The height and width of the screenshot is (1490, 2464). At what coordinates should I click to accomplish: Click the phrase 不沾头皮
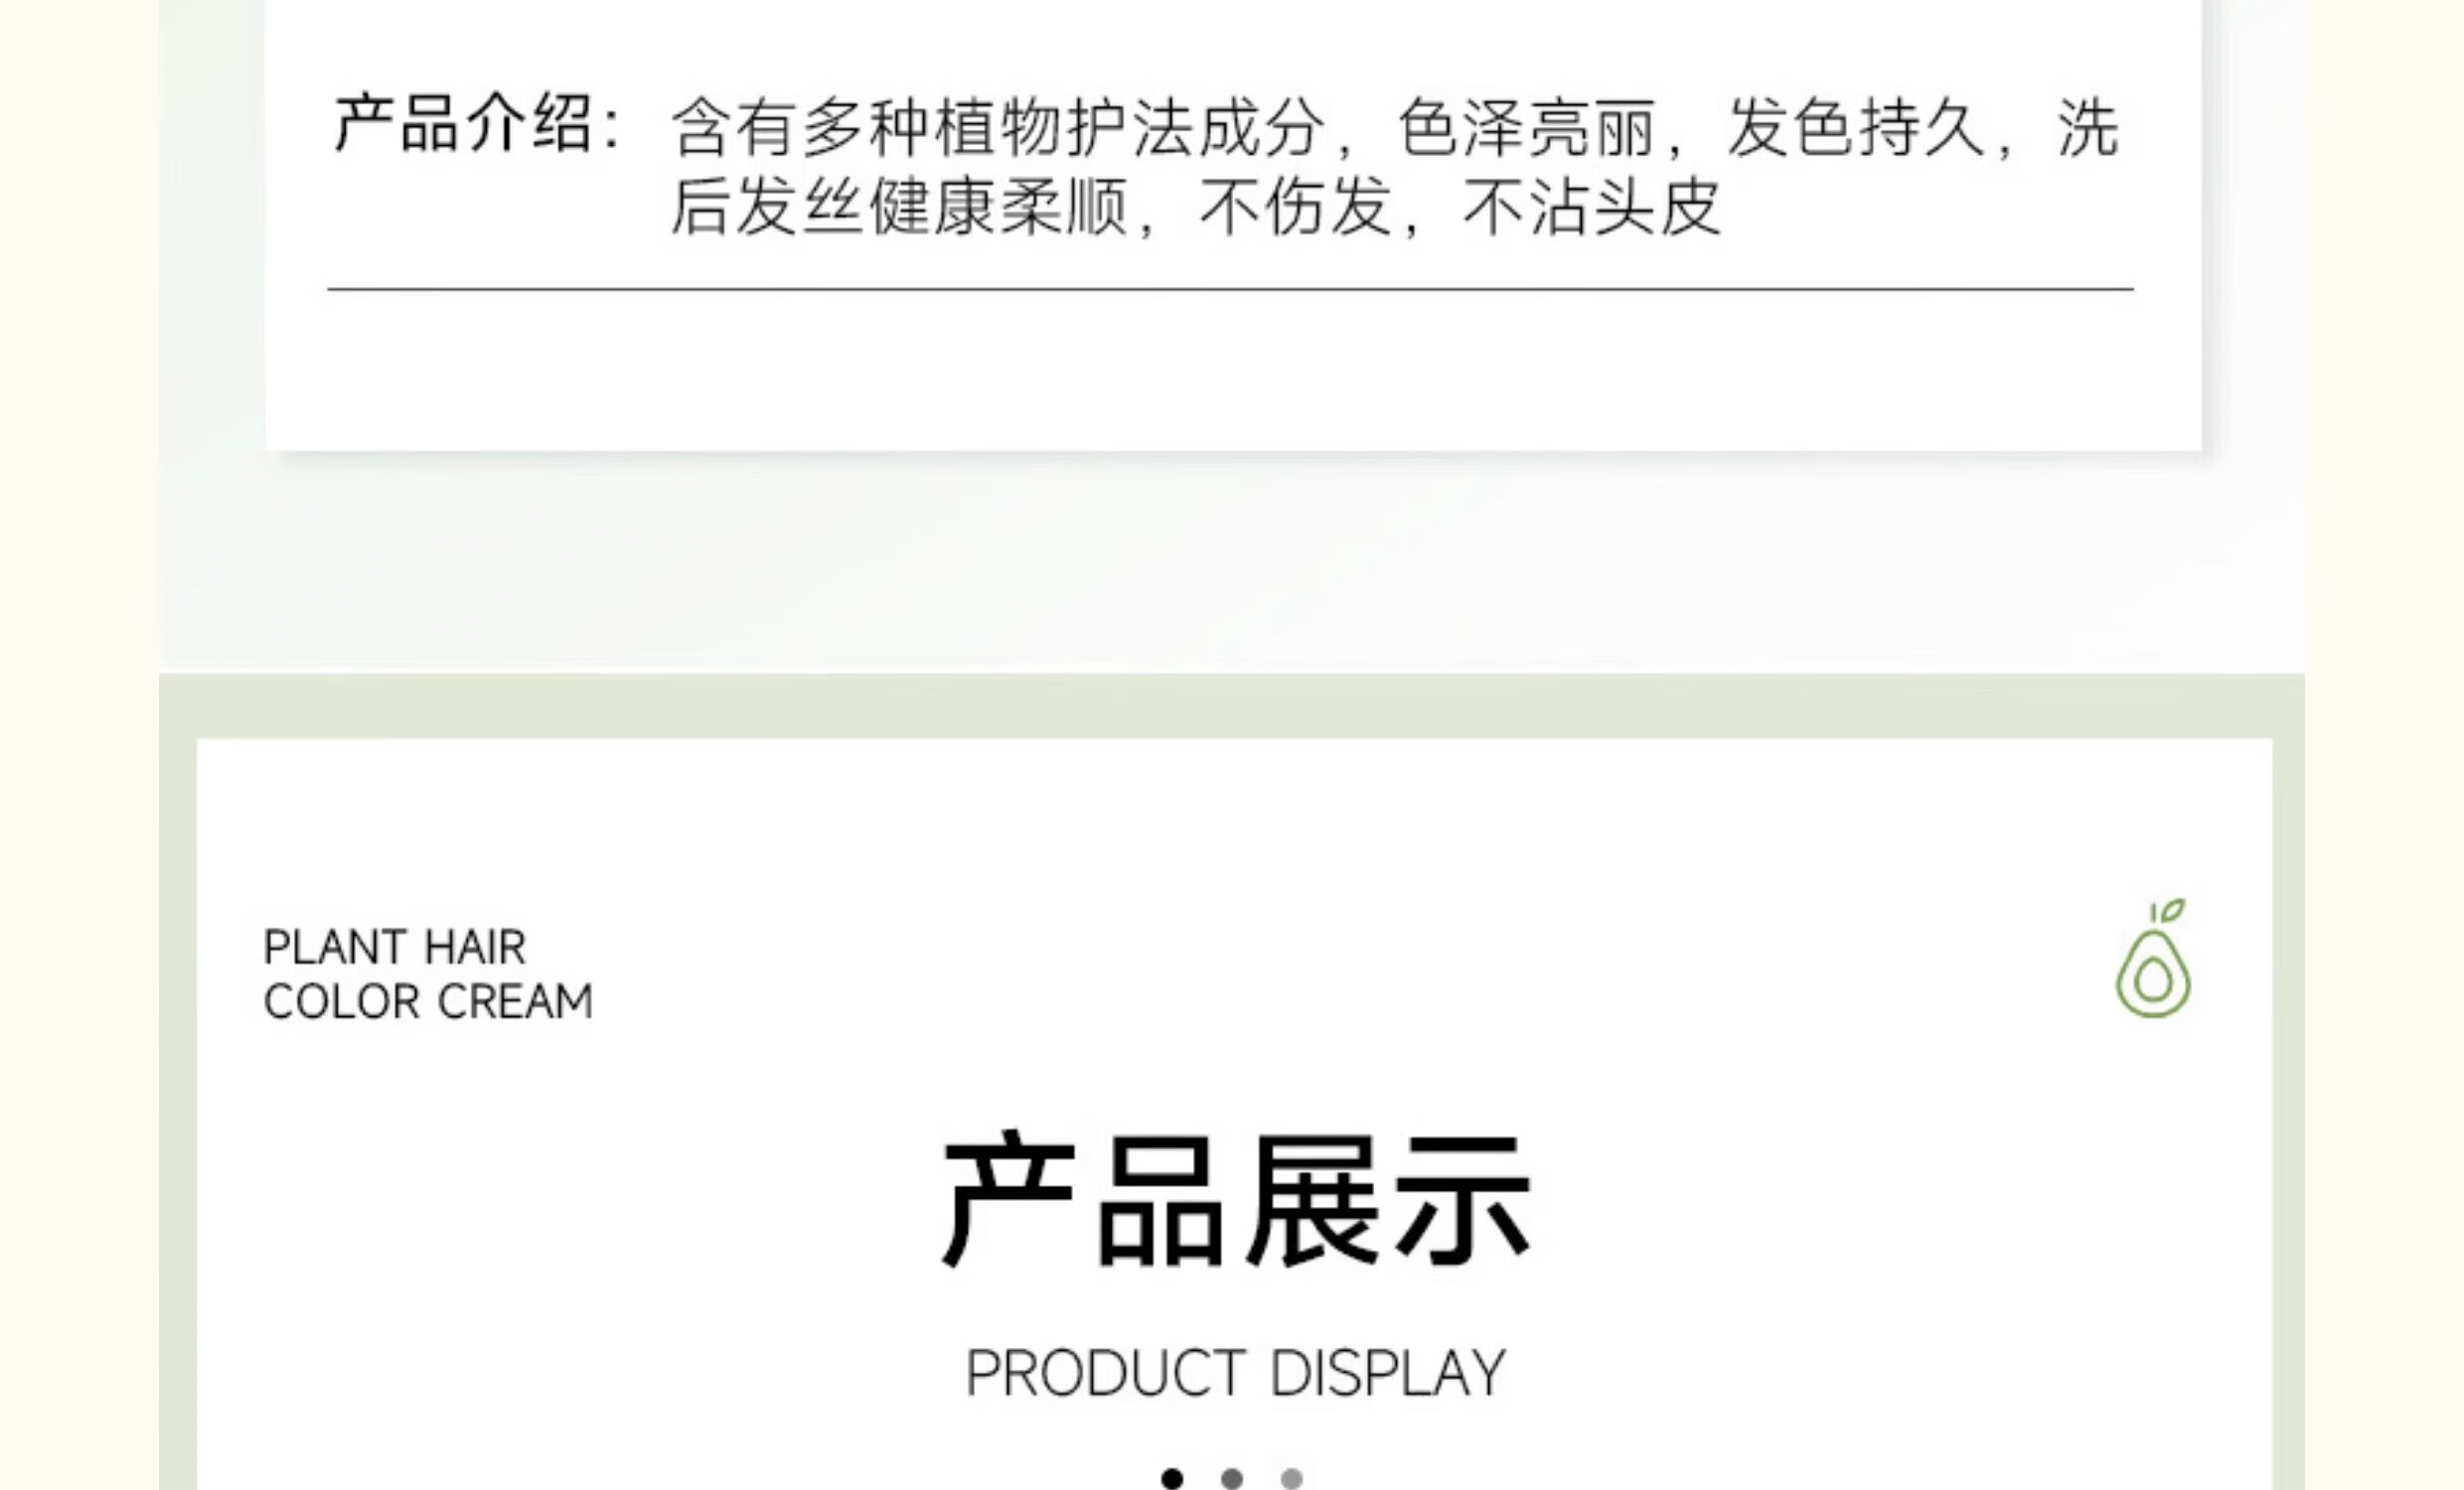1592,207
